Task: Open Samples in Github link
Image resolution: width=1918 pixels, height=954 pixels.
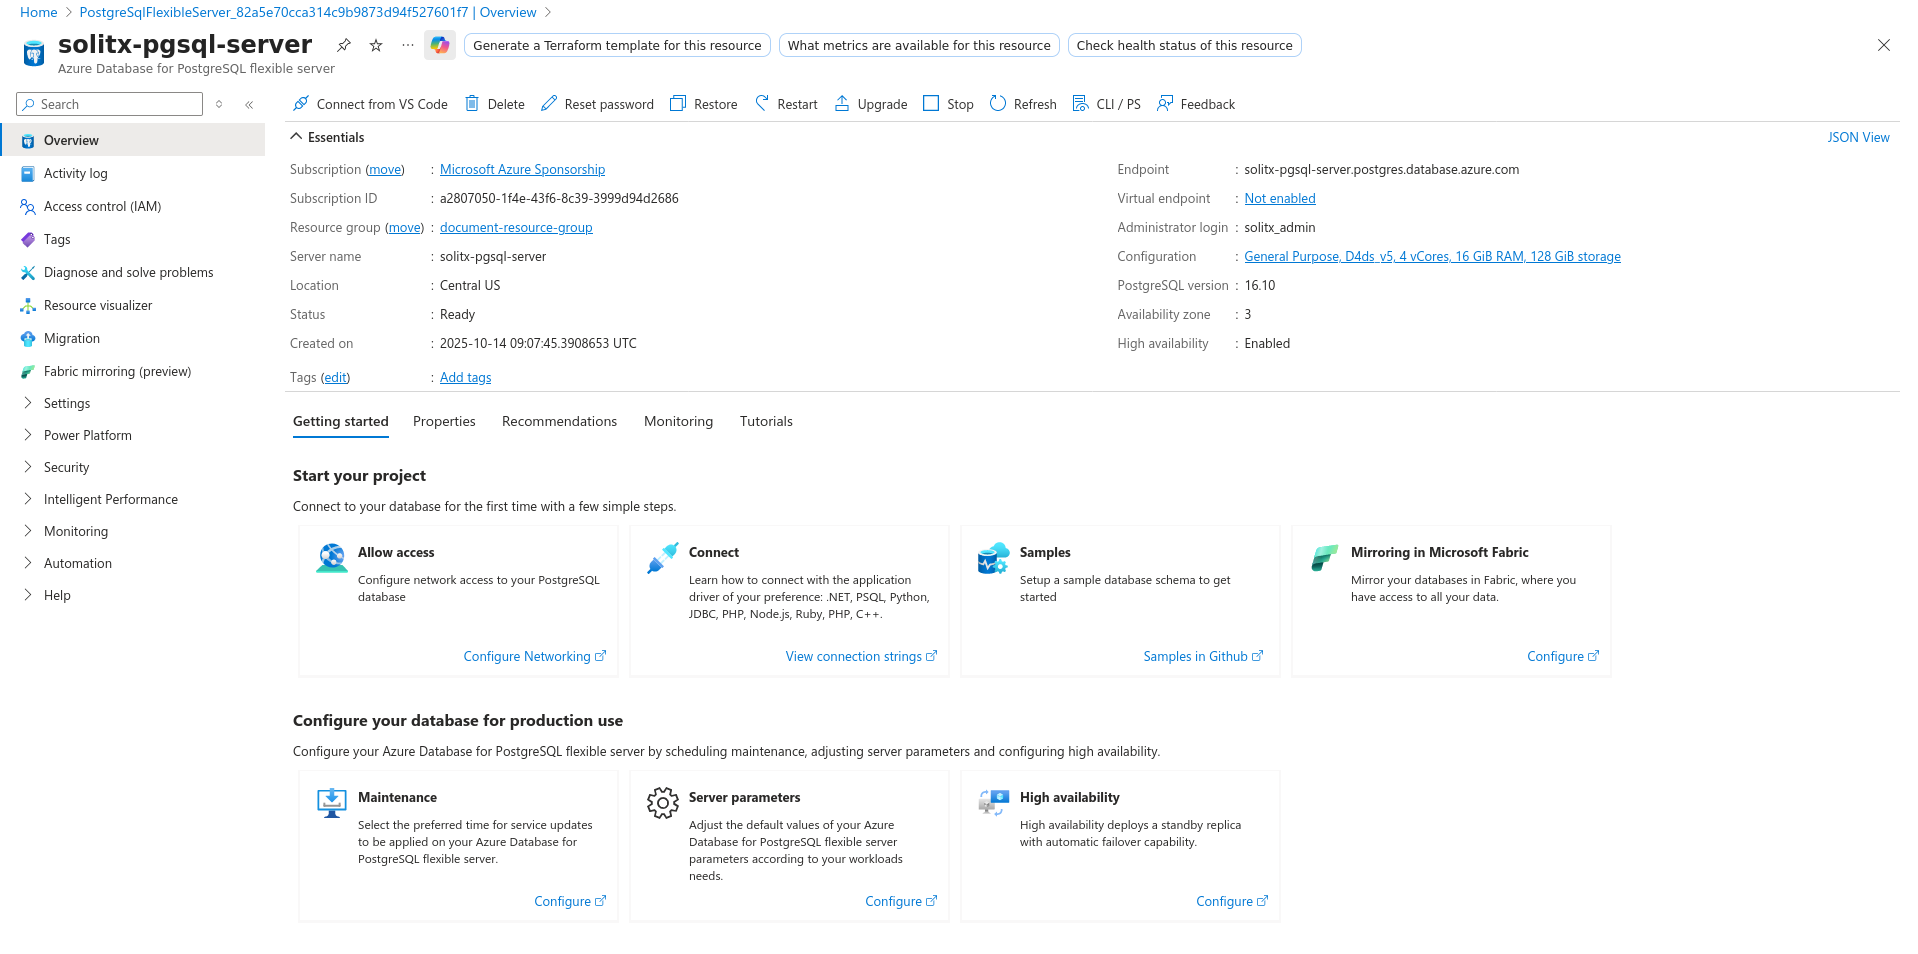Action: click(1203, 656)
